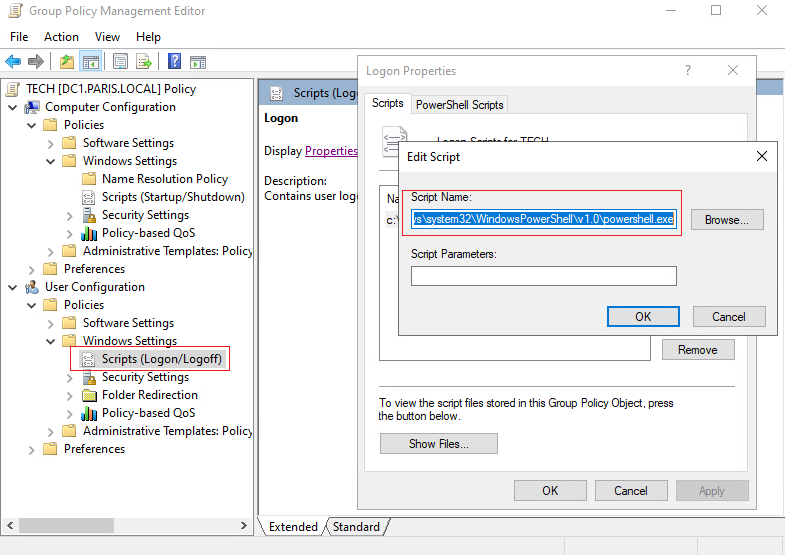Image resolution: width=785 pixels, height=555 pixels.
Task: Collapse the Computer Configuration node
Action: pyautogui.click(x=13, y=107)
